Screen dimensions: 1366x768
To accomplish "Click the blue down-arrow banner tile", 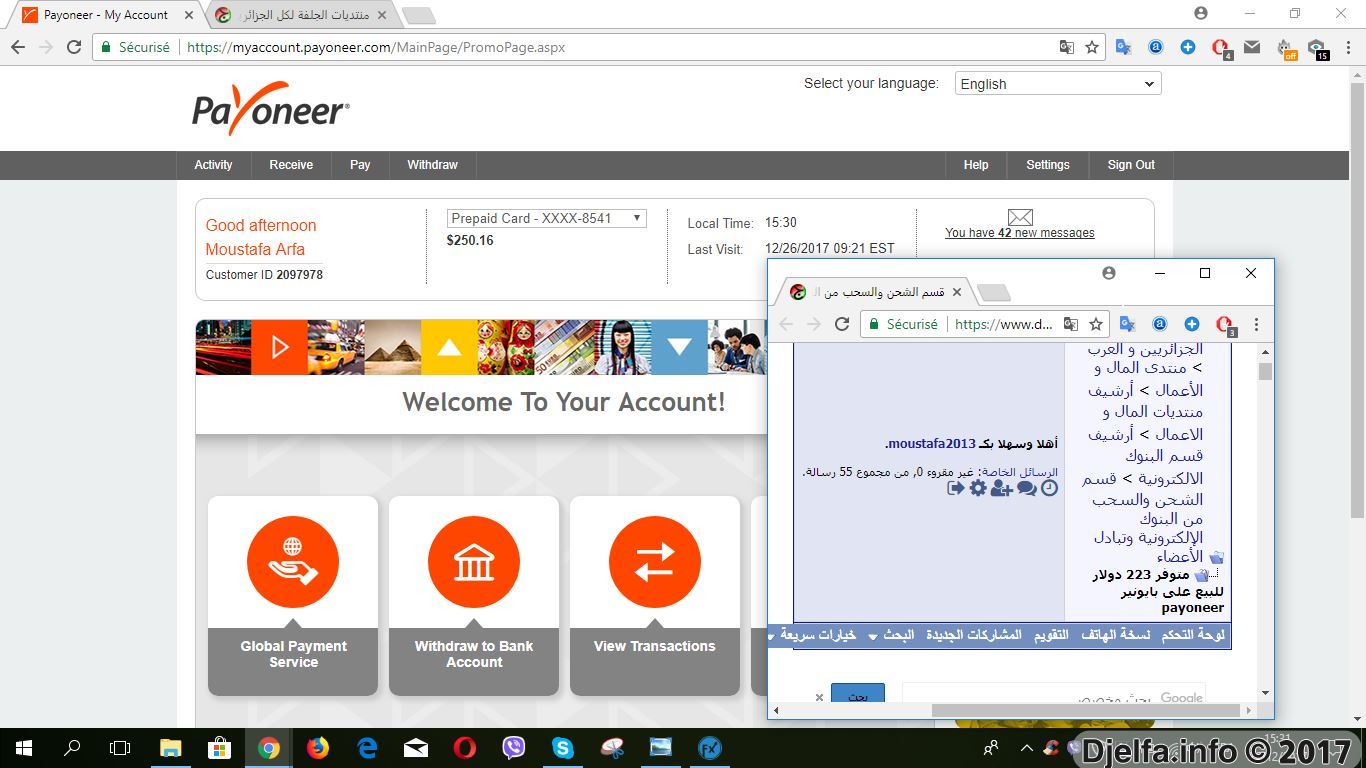I will click(679, 347).
